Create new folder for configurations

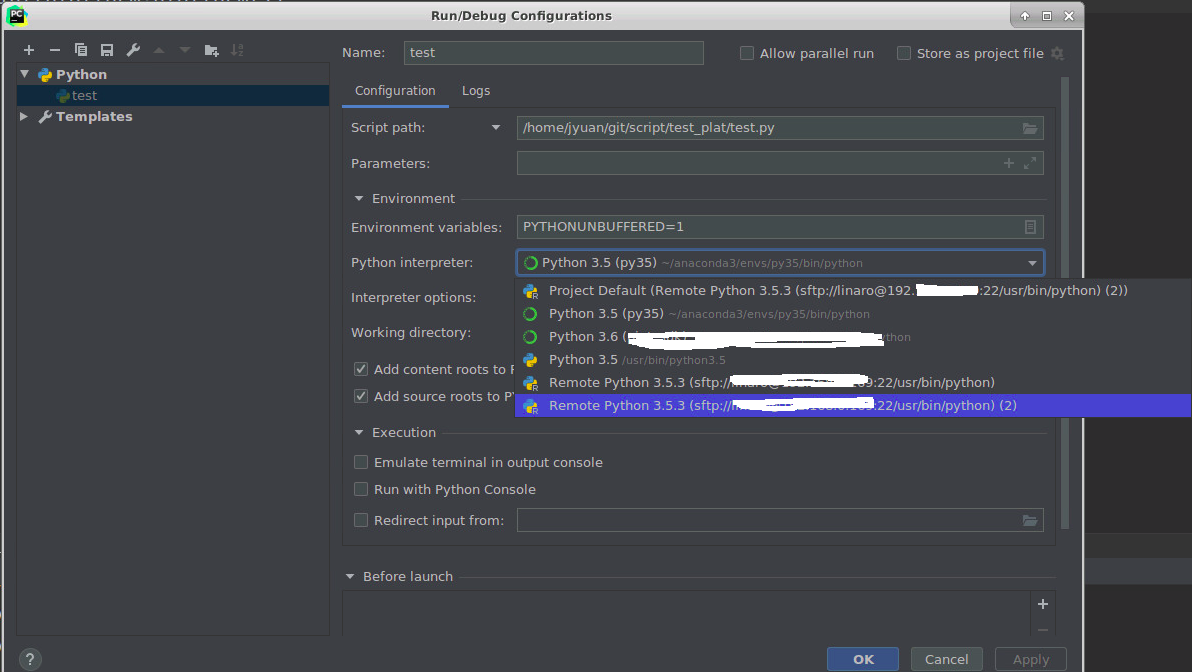211,50
